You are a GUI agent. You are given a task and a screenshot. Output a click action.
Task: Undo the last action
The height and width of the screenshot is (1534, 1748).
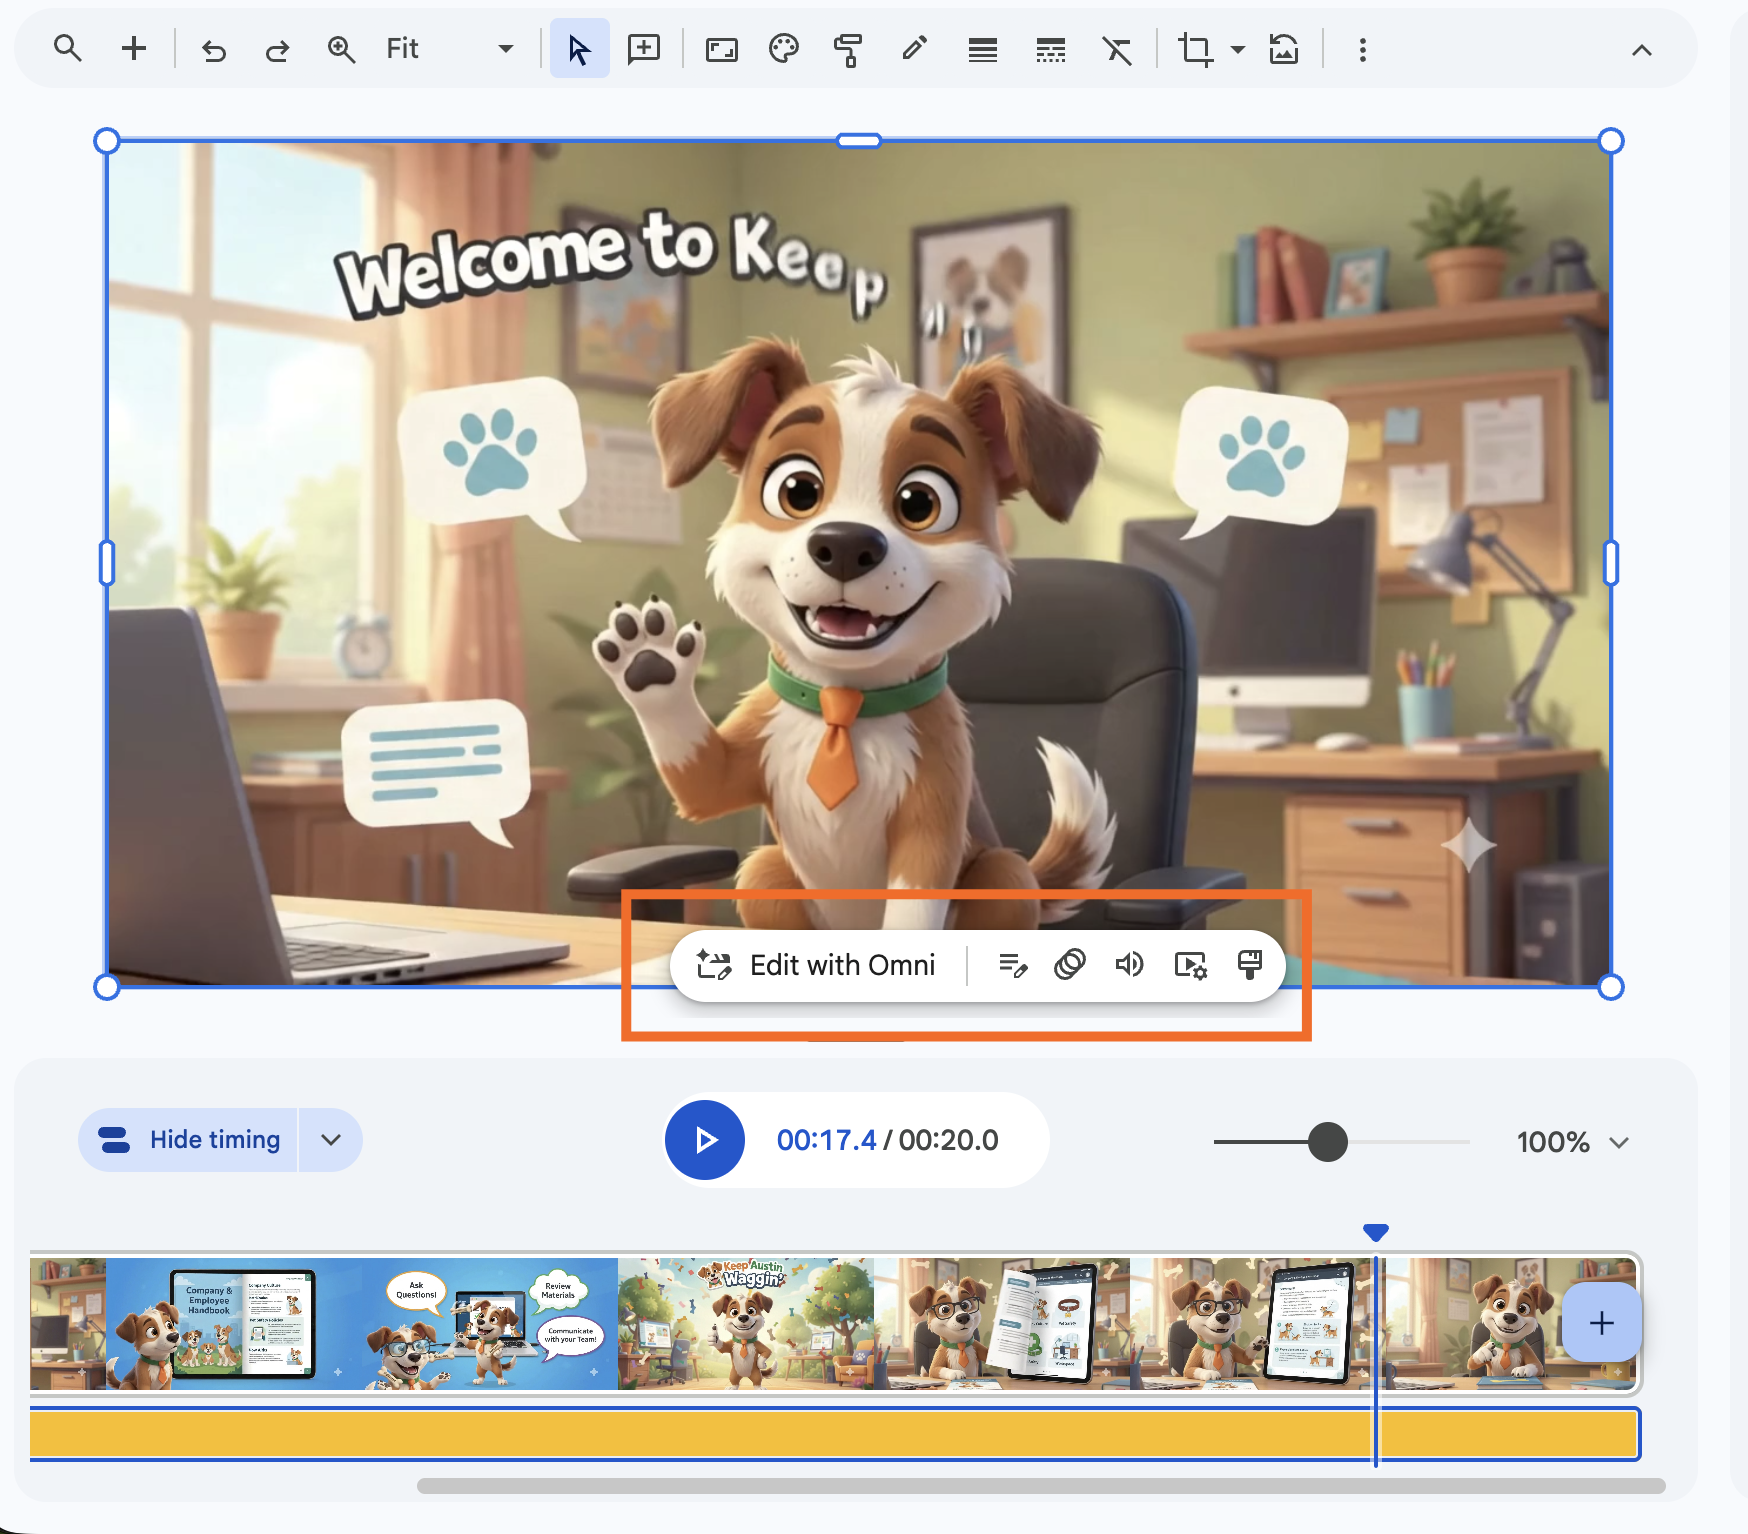click(214, 49)
